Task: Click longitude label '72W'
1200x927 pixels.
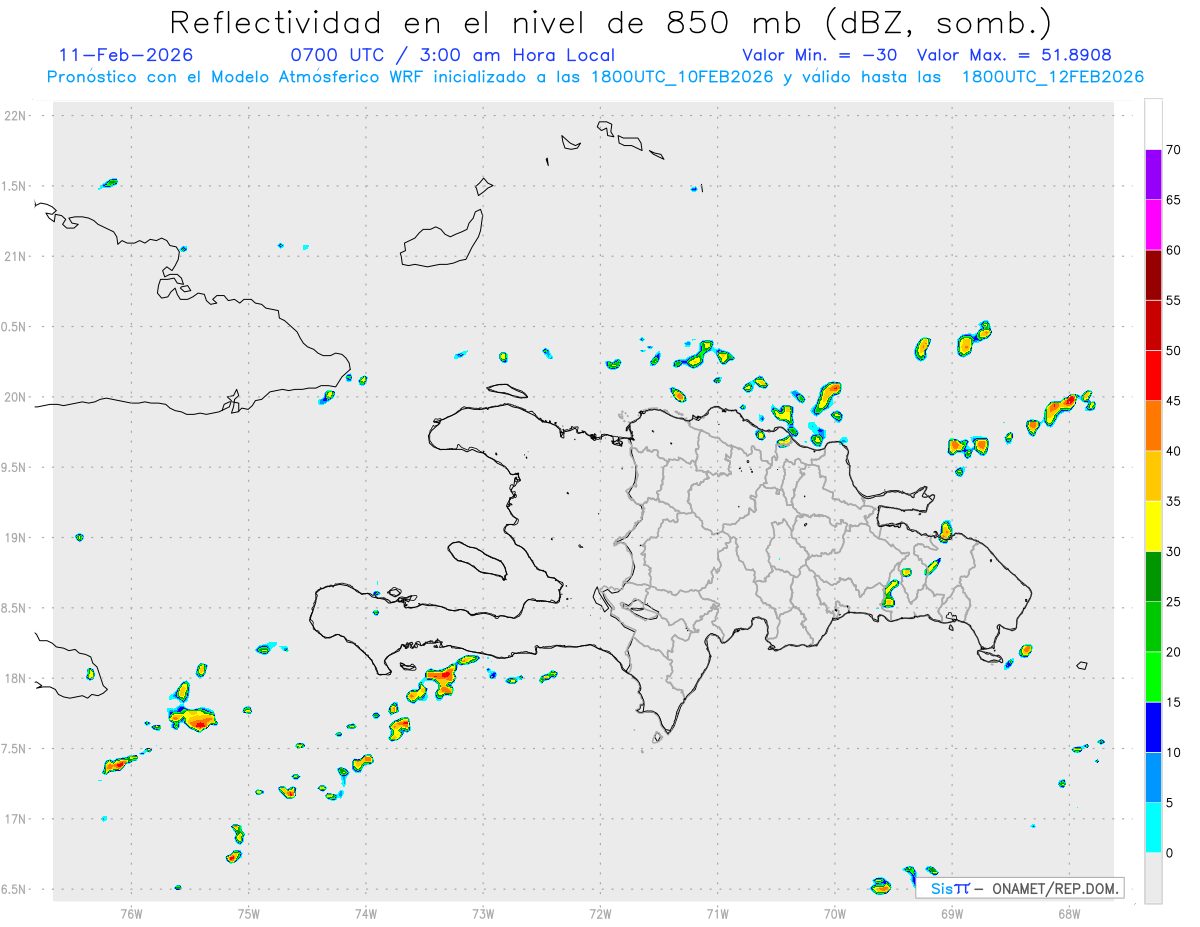Action: 600,913
